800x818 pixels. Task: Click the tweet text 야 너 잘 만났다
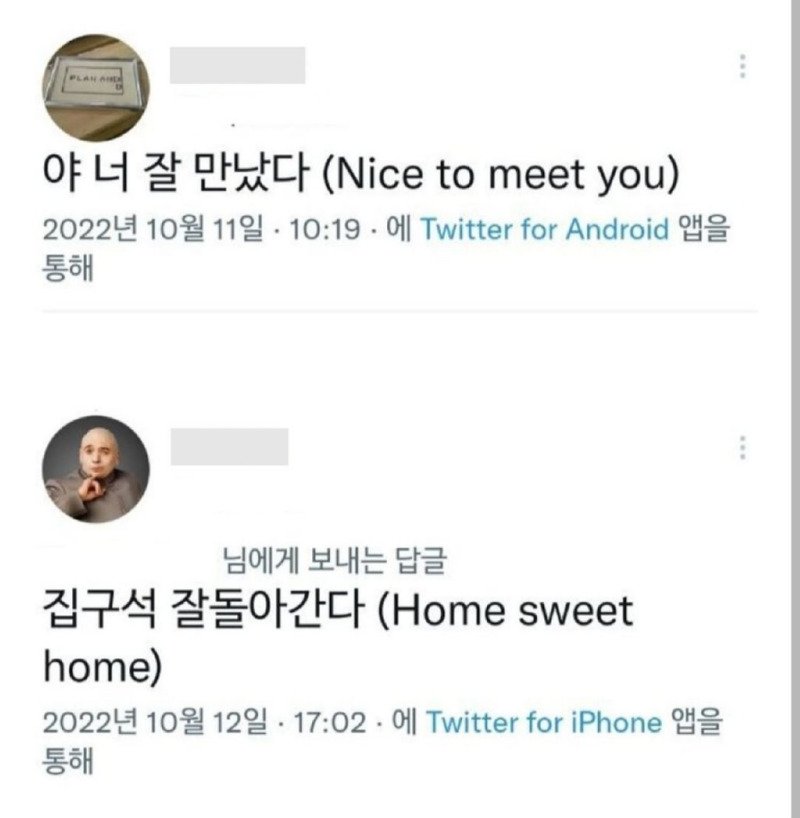[x=176, y=173]
